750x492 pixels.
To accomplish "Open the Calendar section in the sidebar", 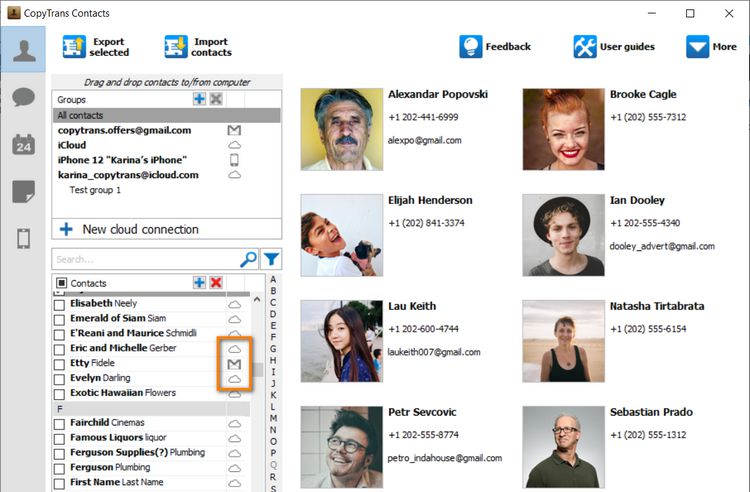I will pyautogui.click(x=23, y=144).
